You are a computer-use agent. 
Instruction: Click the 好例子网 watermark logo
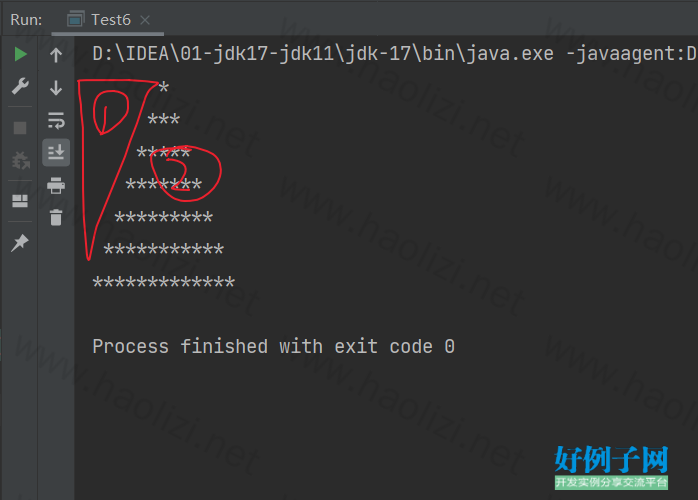click(x=611, y=467)
